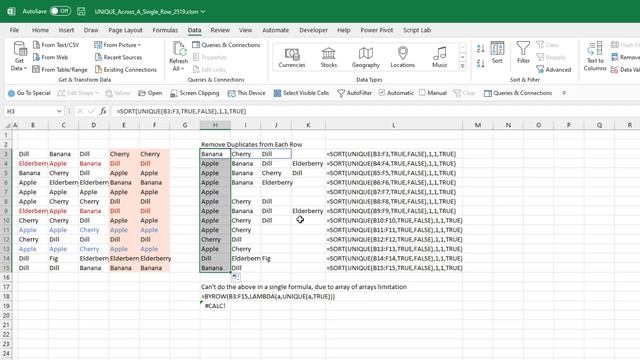Click the Select All corner triangle

coord(8,125)
